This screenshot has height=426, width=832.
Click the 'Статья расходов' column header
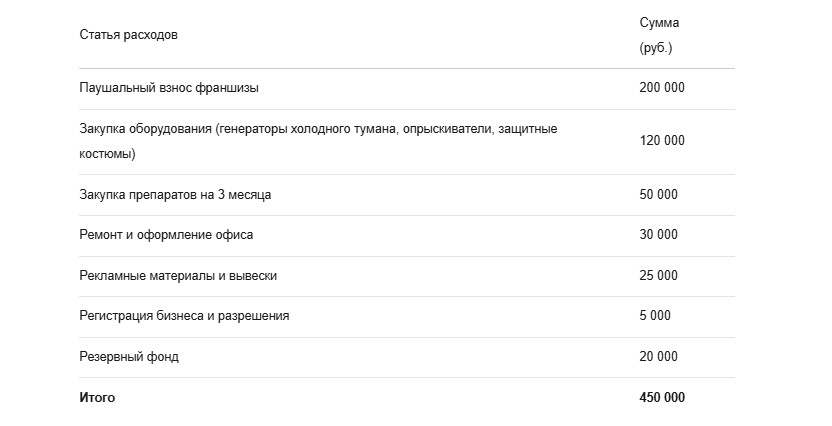tap(128, 35)
